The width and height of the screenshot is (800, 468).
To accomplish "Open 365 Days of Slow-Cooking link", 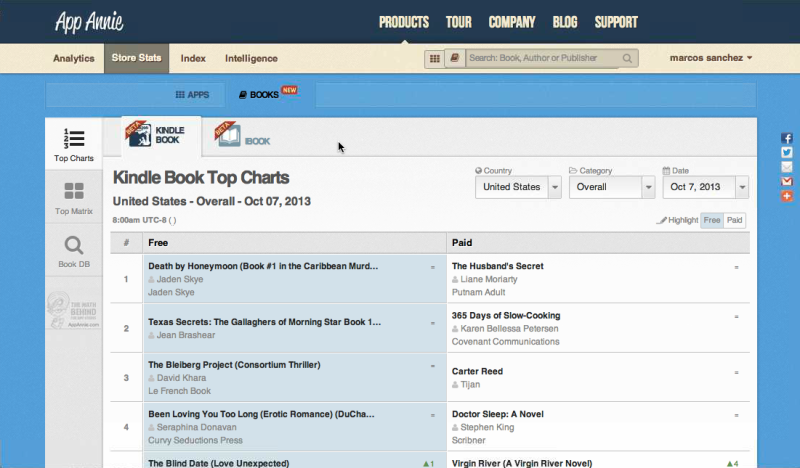I will (x=506, y=315).
